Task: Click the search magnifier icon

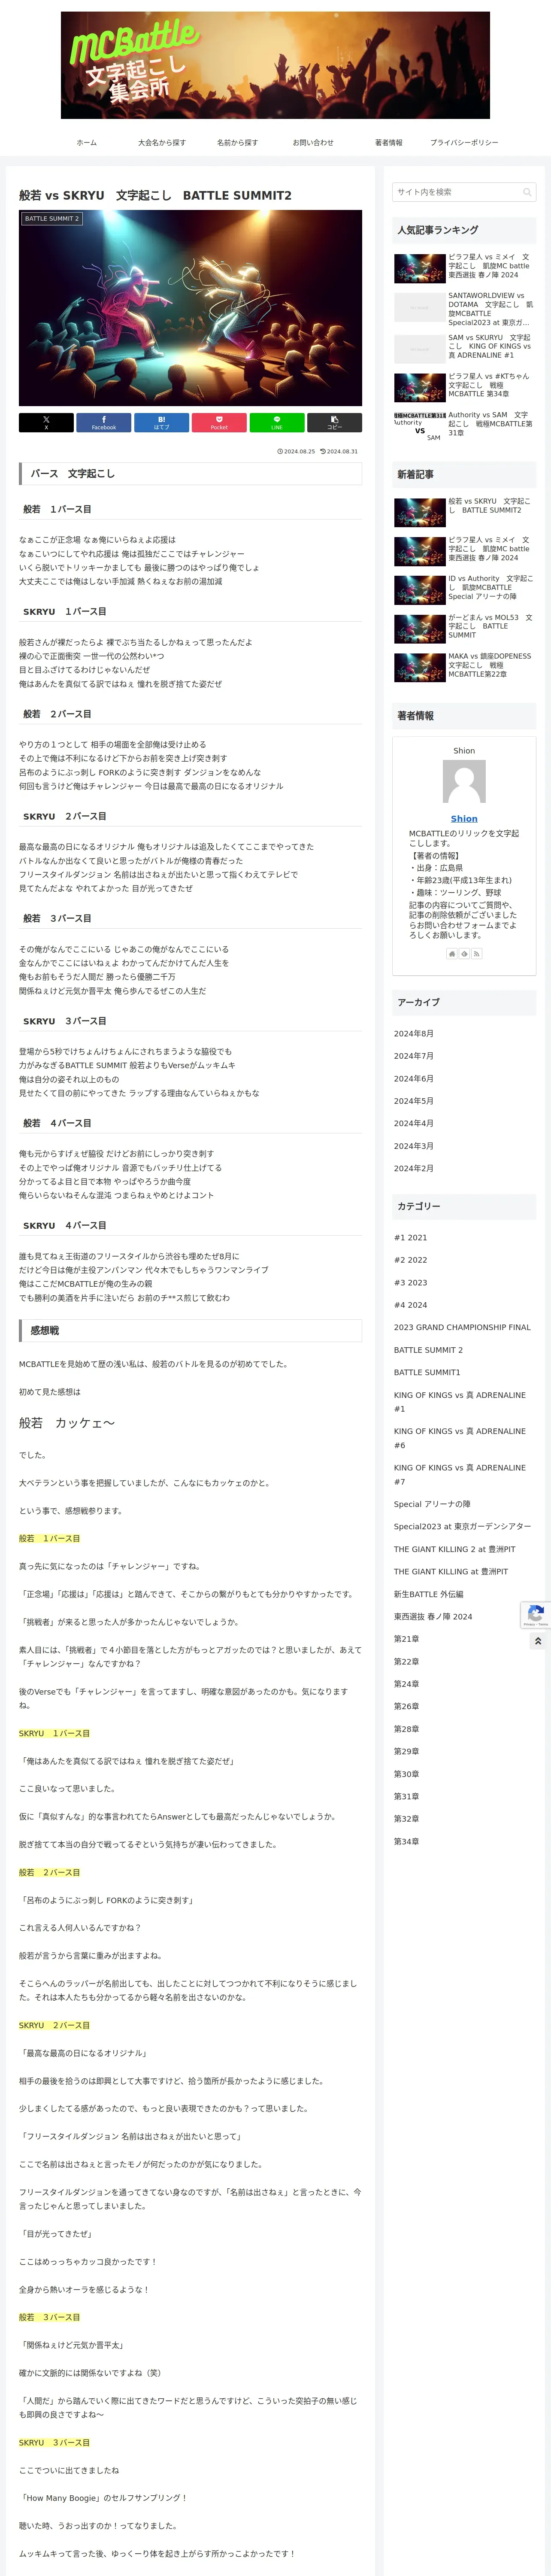Action: tap(526, 192)
